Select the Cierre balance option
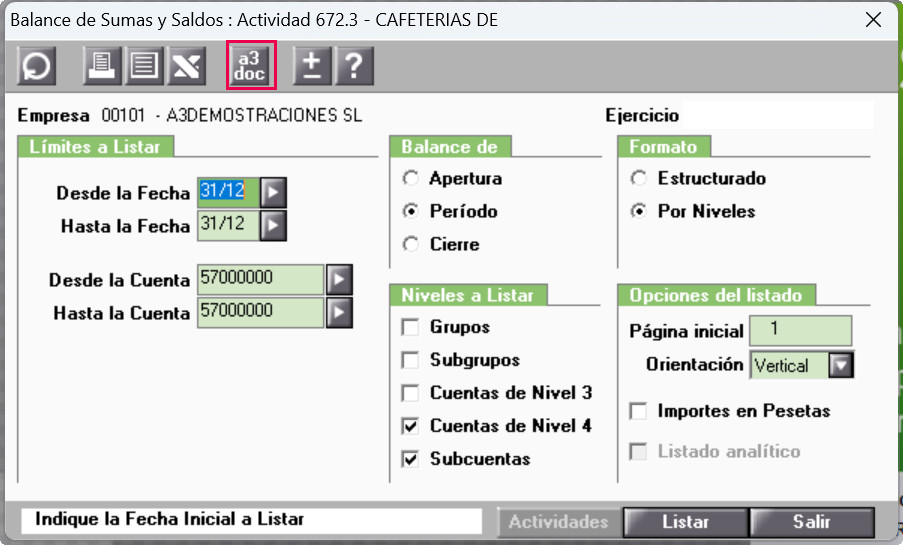Viewport: 903px width, 545px height. coord(411,244)
